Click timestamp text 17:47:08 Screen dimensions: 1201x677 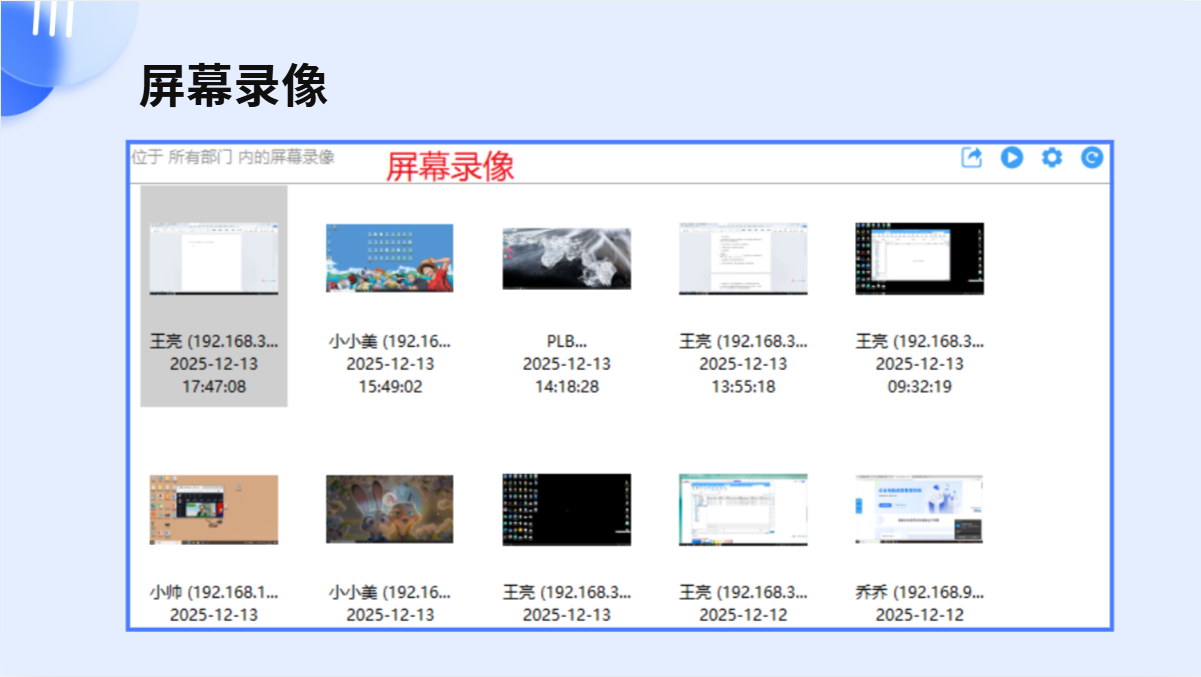[x=214, y=386]
